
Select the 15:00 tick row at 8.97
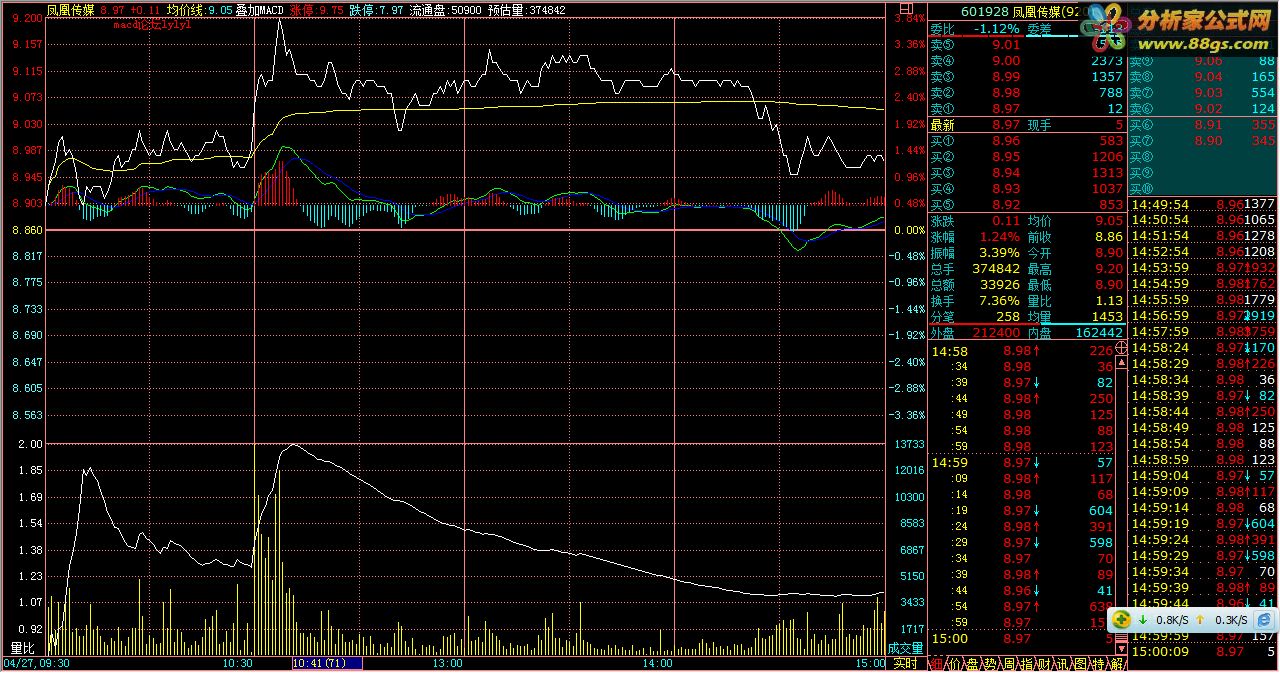pos(1022,639)
